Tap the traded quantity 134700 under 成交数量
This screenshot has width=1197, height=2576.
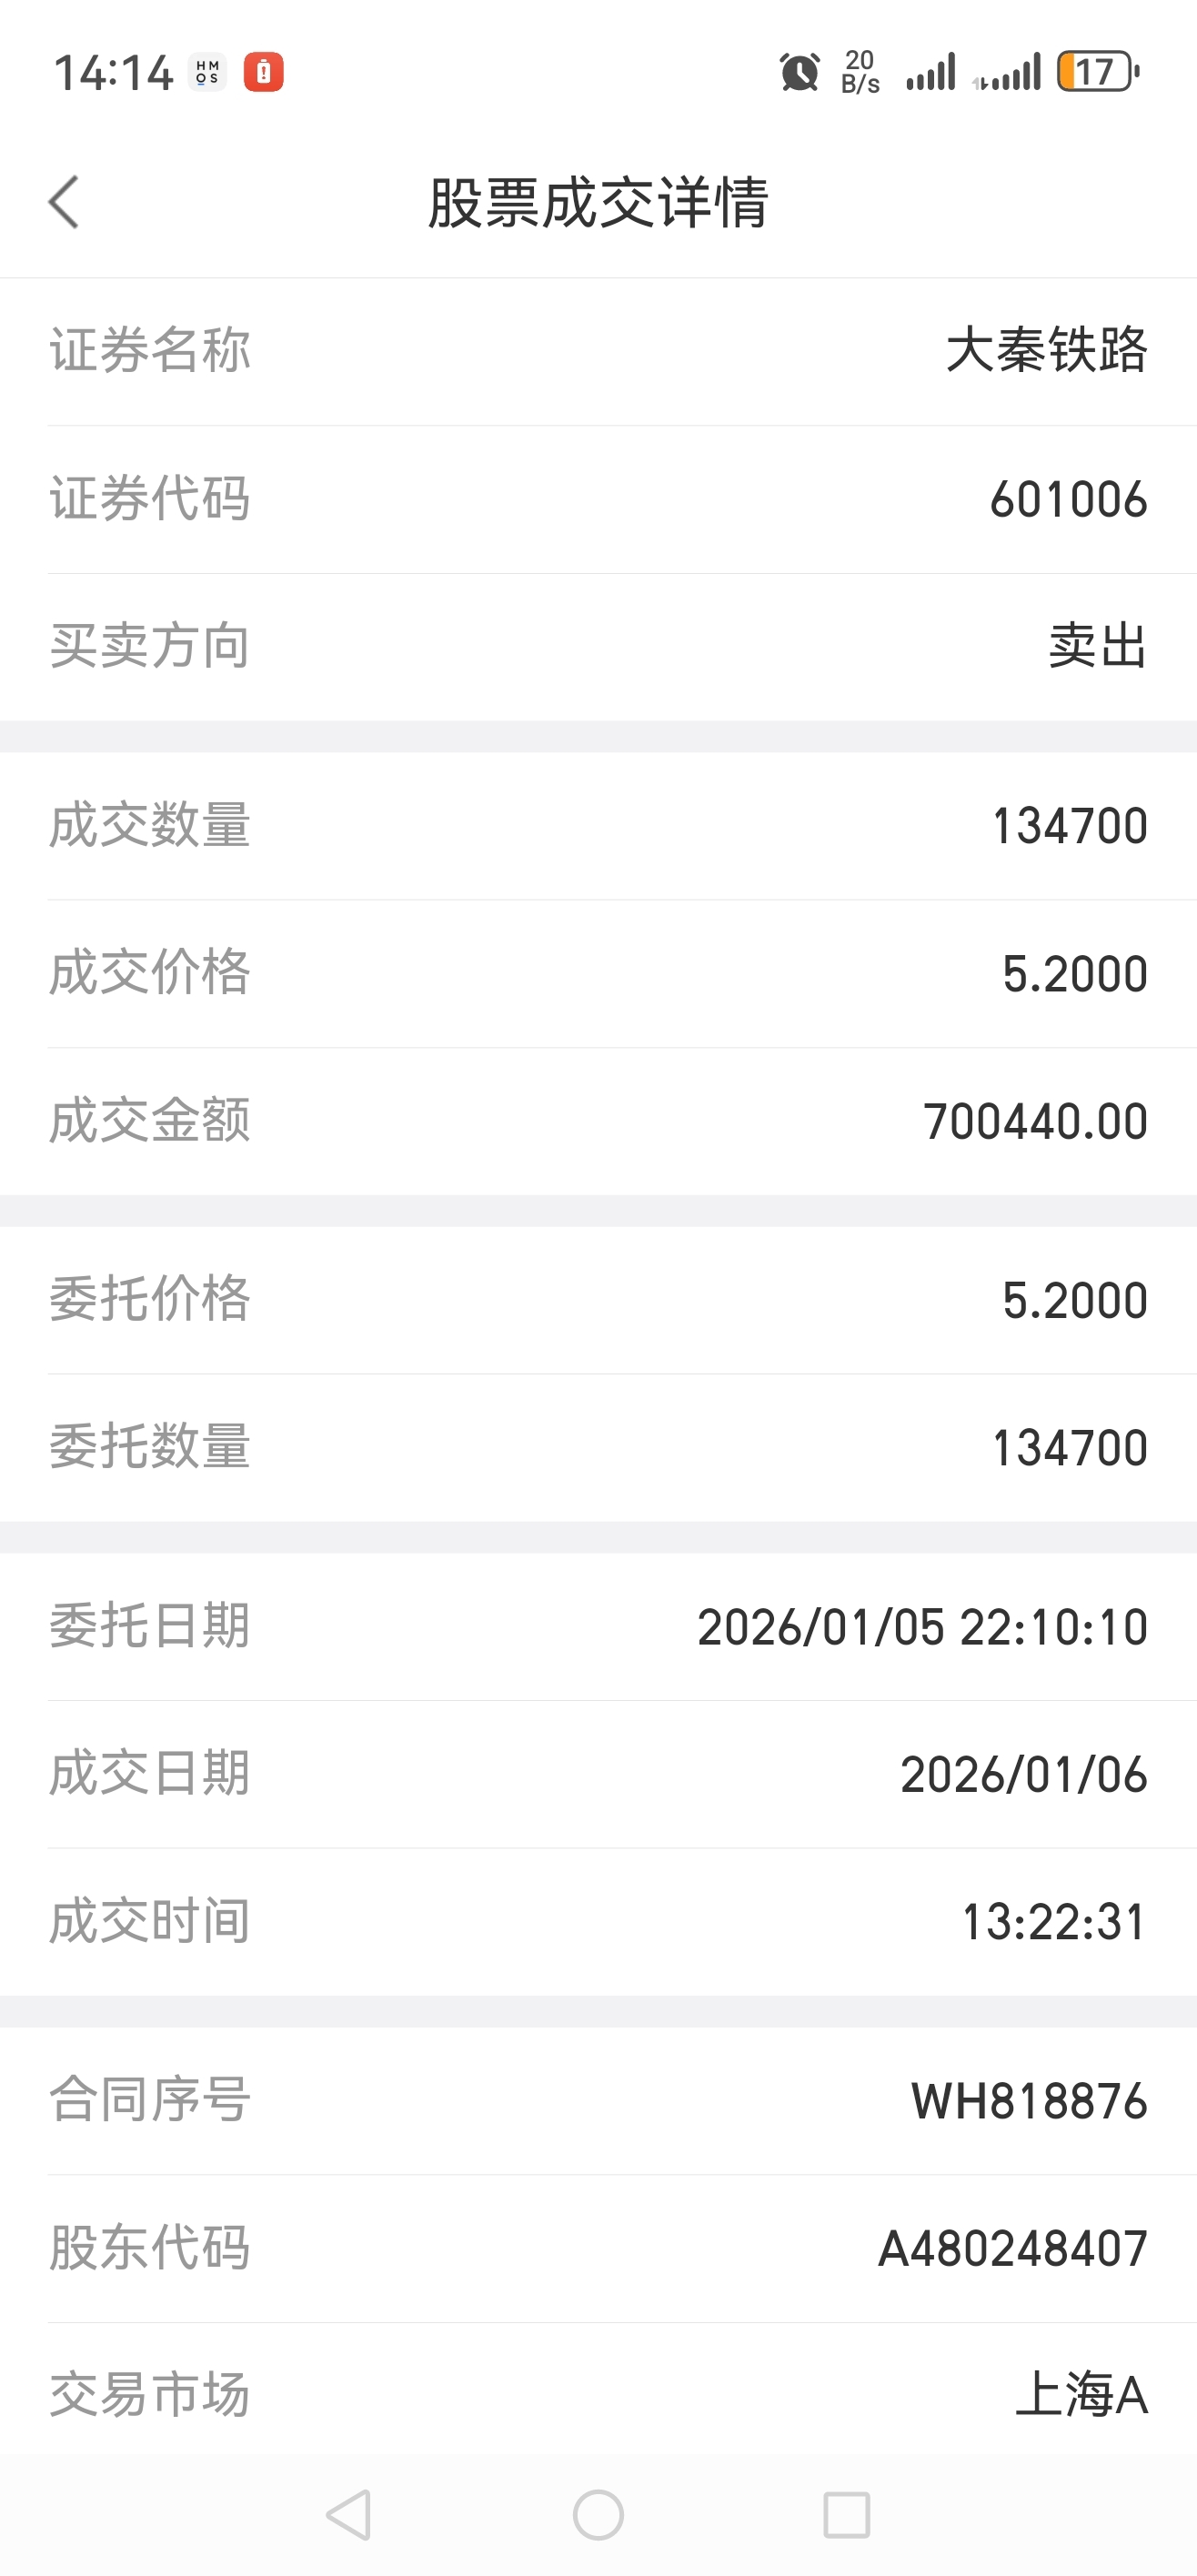(x=1069, y=826)
